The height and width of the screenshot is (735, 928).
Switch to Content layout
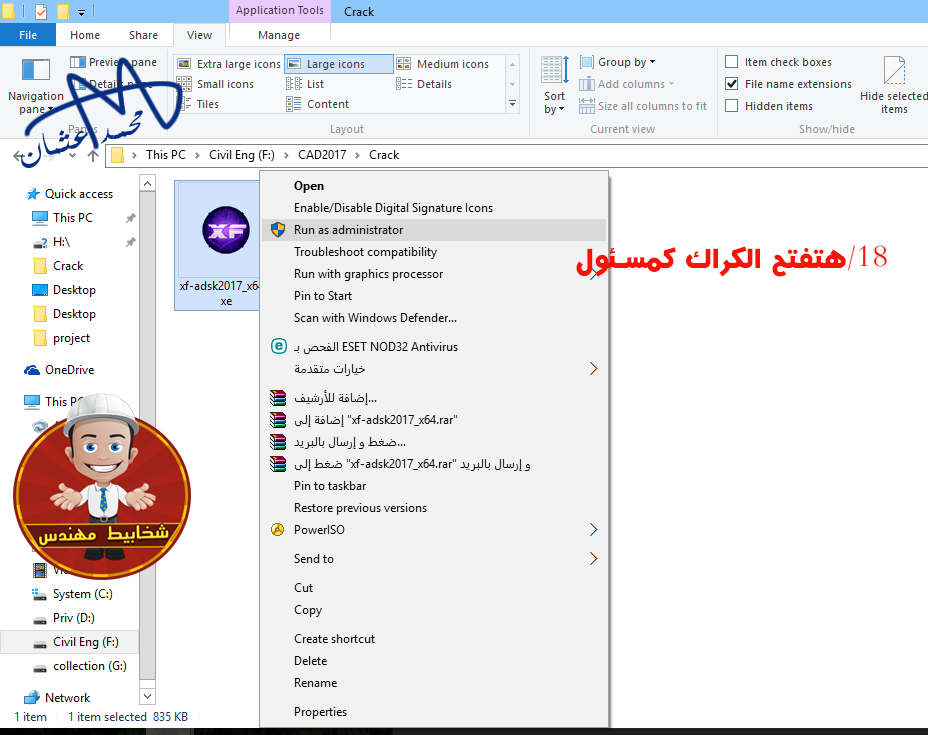coord(318,104)
